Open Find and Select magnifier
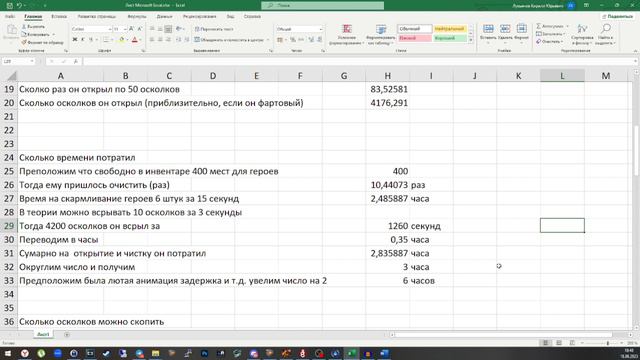The height and width of the screenshot is (360, 640). (x=606, y=34)
